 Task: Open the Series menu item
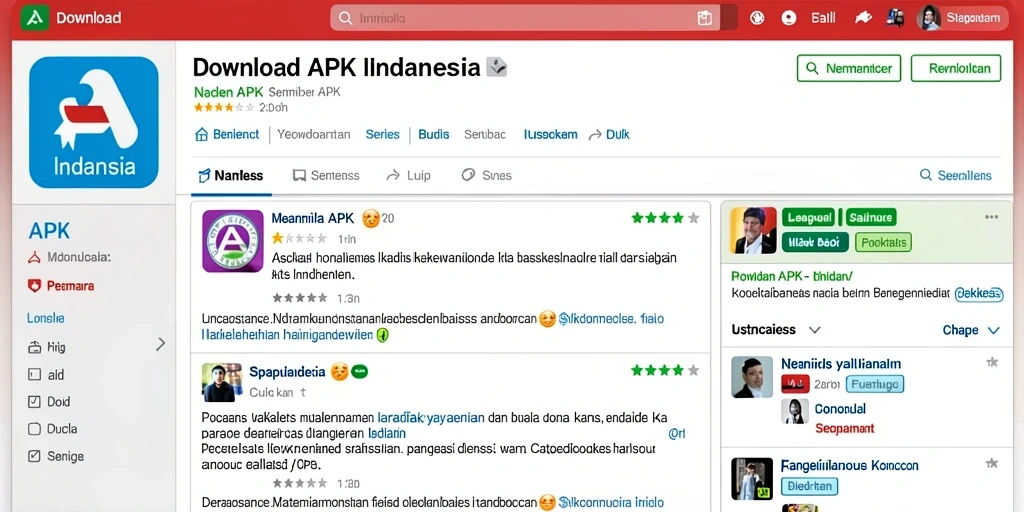tap(382, 135)
